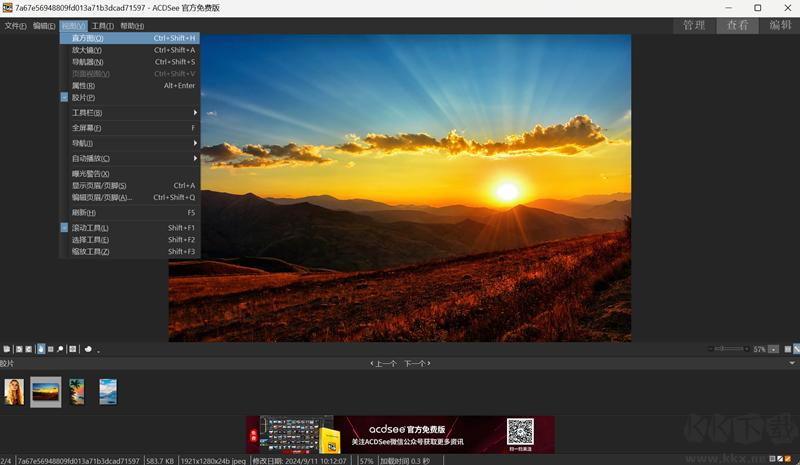Image resolution: width=800 pixels, height=465 pixels.
Task: Select 放大镜 in the view menu
Action: (x=130, y=50)
